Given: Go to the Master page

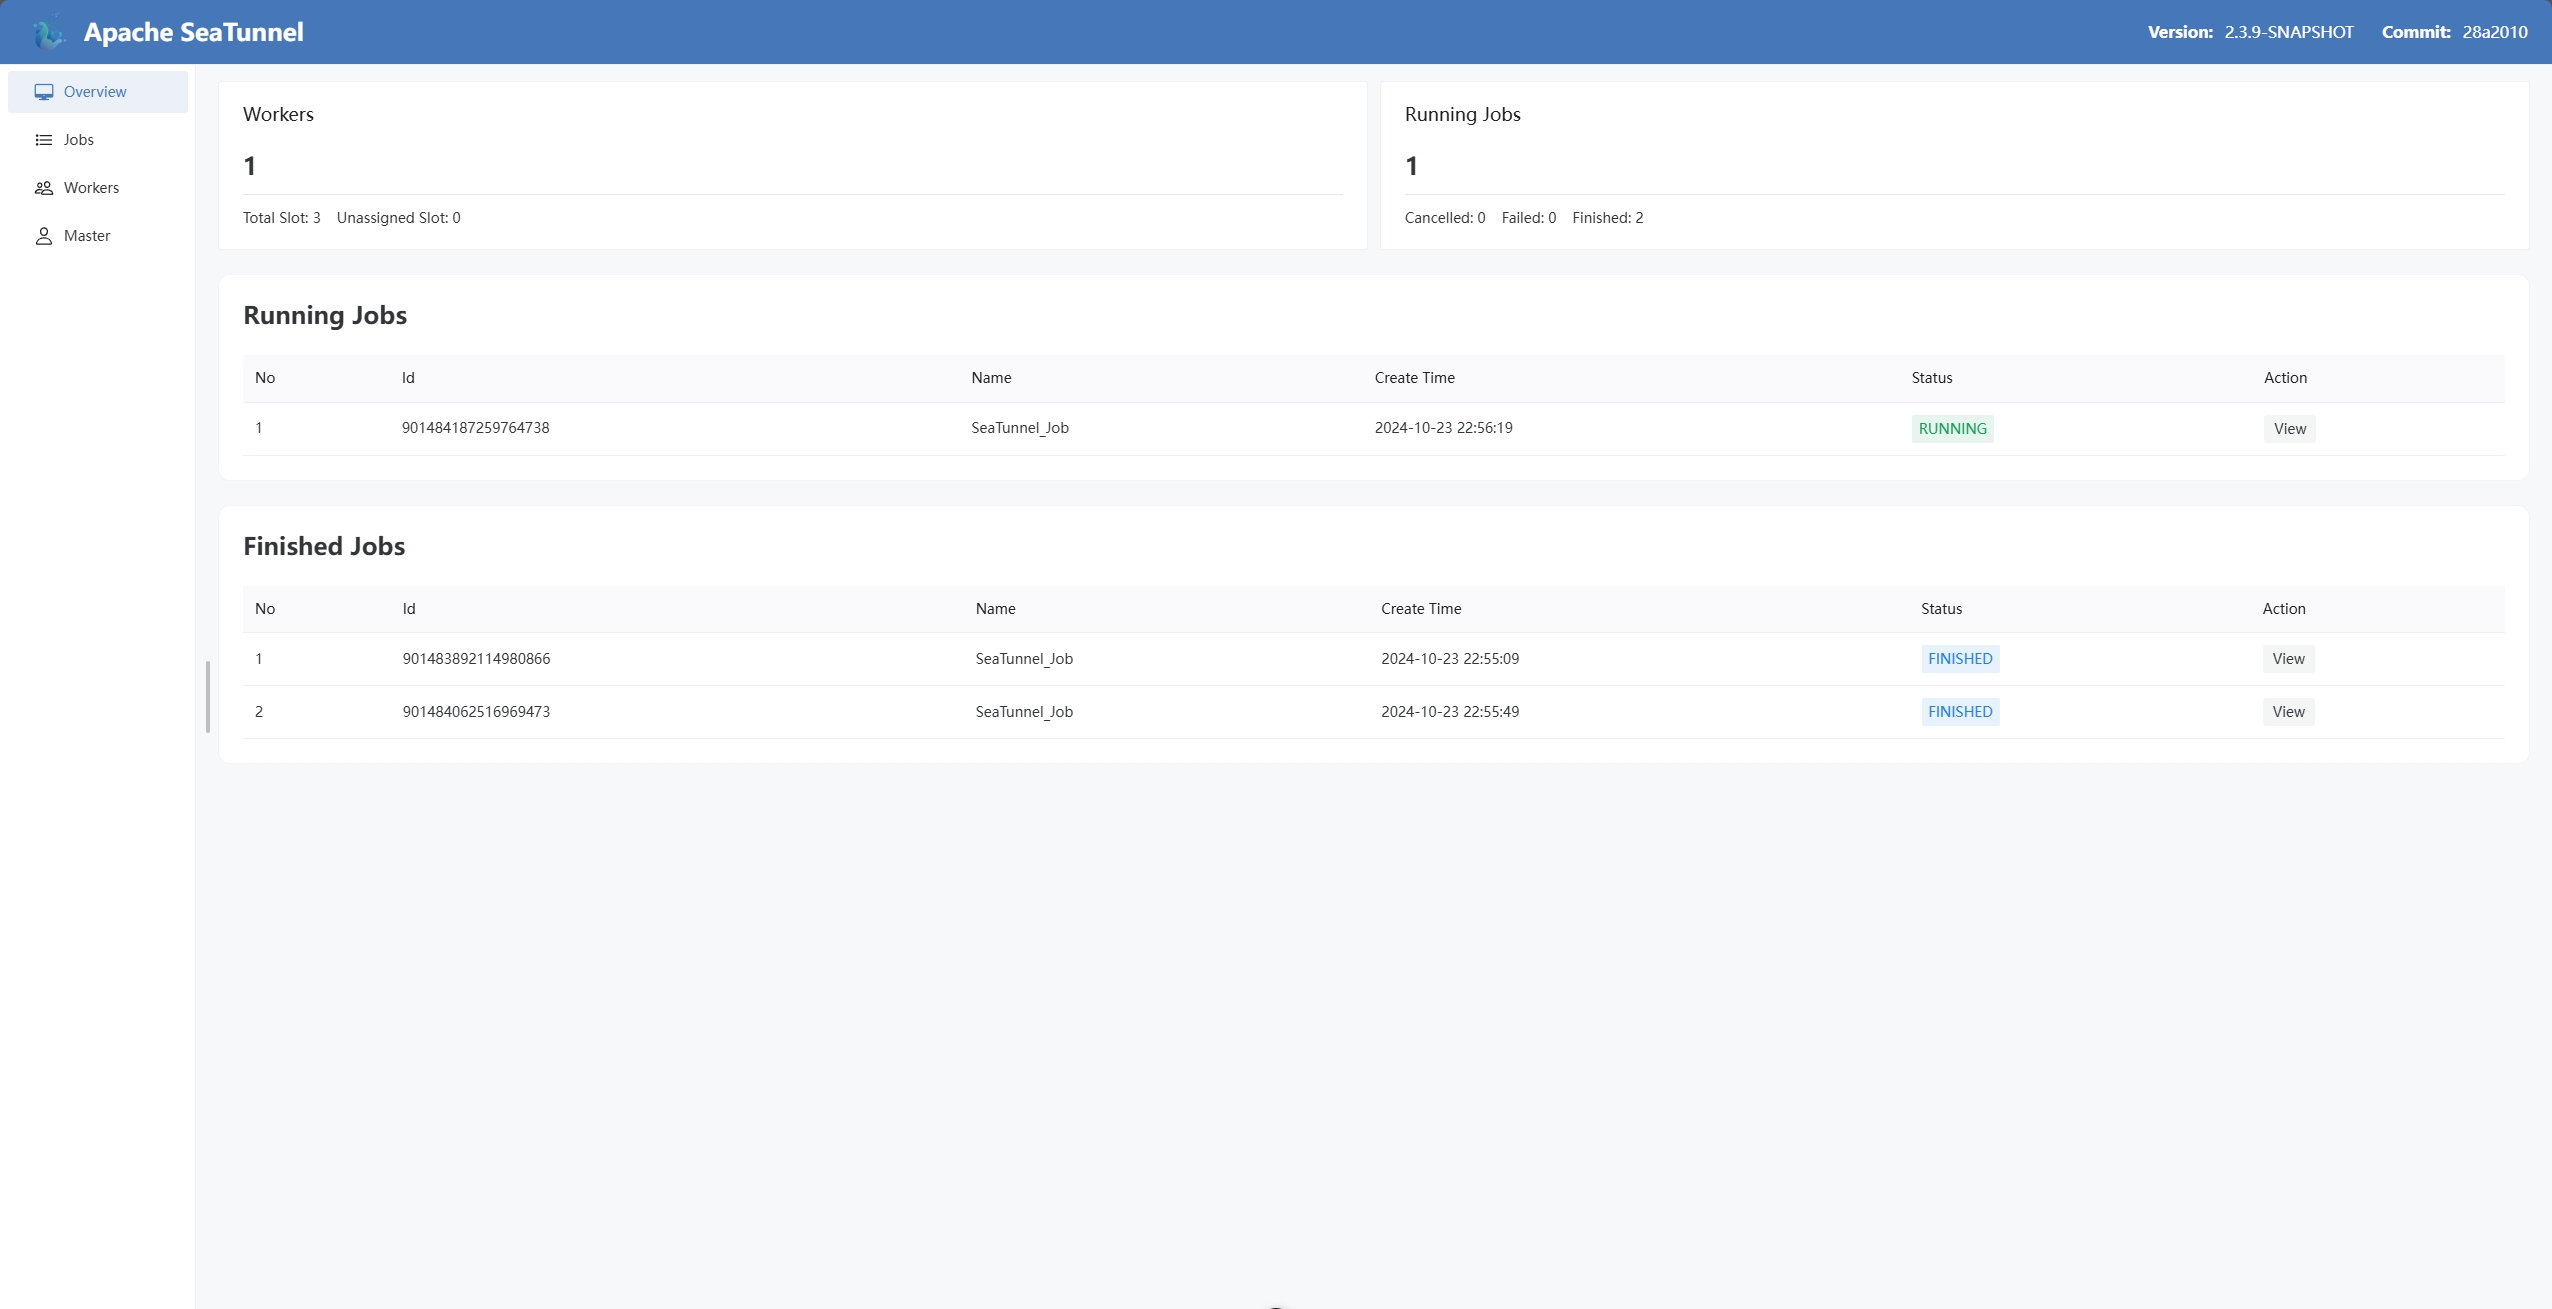Looking at the screenshot, I should pos(87,236).
